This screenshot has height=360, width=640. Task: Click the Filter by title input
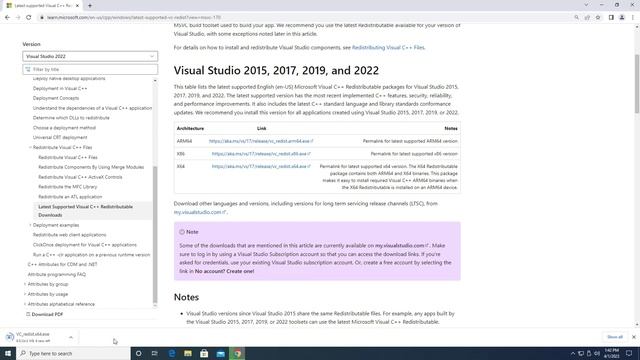[90, 69]
